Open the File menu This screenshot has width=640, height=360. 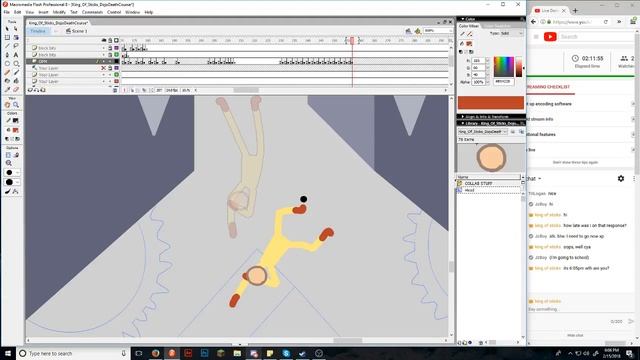pos(7,12)
